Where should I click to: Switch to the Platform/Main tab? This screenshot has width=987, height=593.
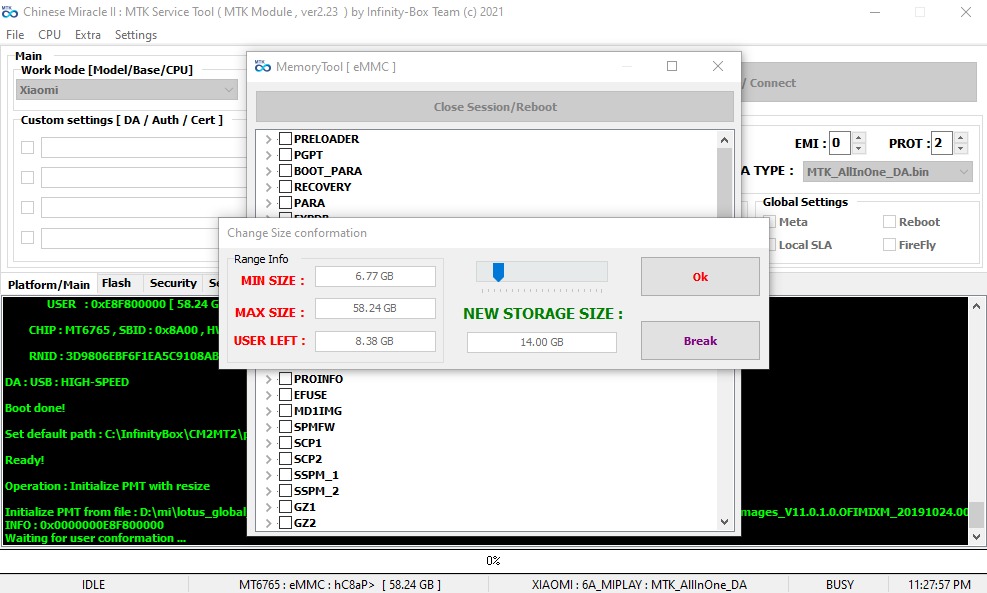[x=48, y=285]
